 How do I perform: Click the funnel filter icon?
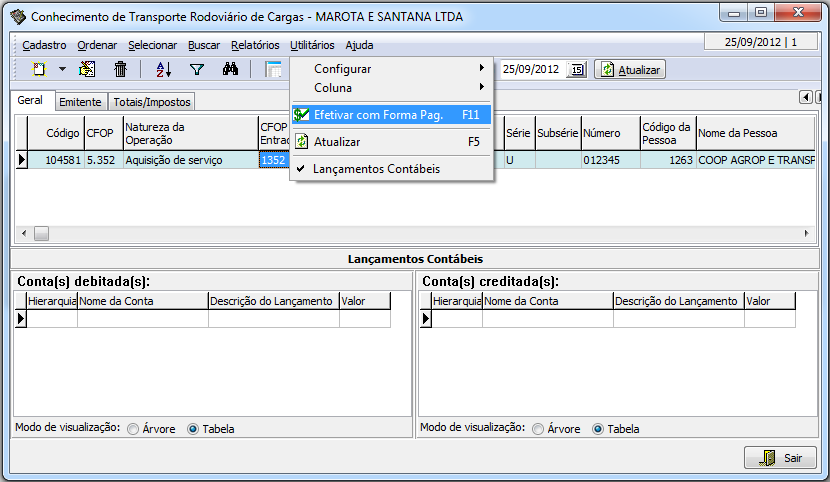197,69
